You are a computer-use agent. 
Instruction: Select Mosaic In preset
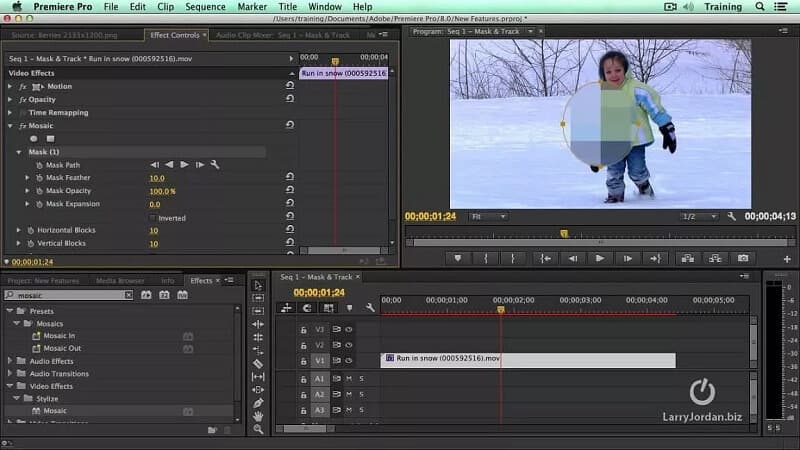[59, 336]
